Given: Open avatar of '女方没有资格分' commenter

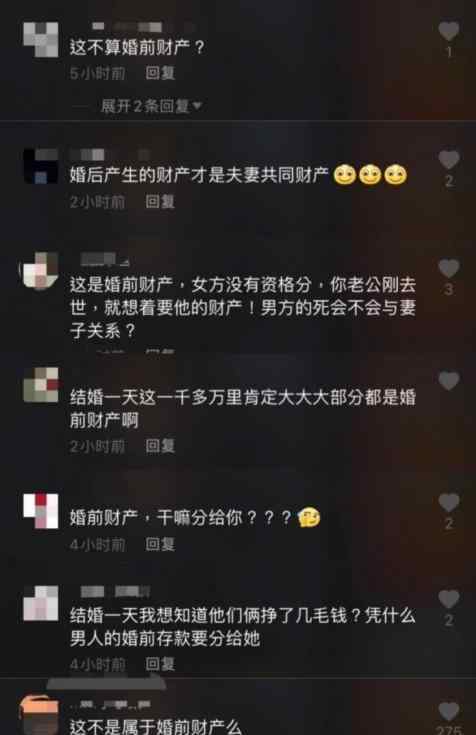Looking at the screenshot, I should tap(41, 270).
